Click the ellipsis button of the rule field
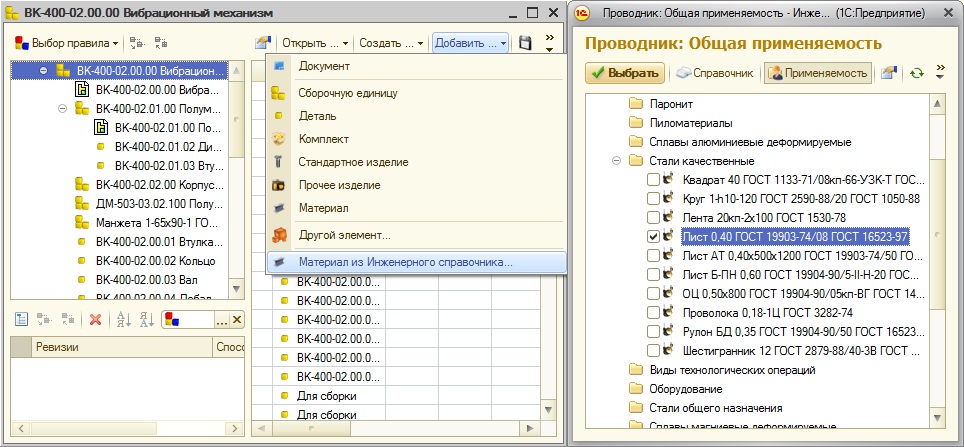Viewport: 964px width, 447px height. pyautogui.click(x=222, y=319)
